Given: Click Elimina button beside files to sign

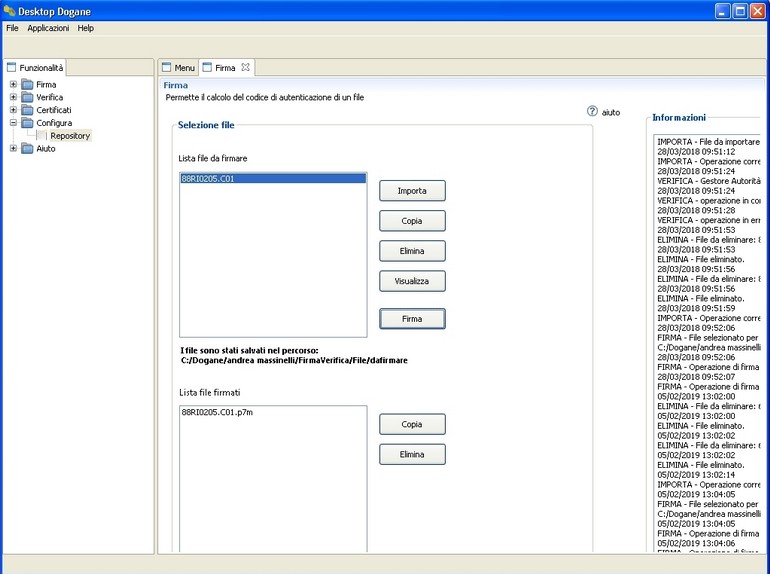Looking at the screenshot, I should [x=412, y=251].
